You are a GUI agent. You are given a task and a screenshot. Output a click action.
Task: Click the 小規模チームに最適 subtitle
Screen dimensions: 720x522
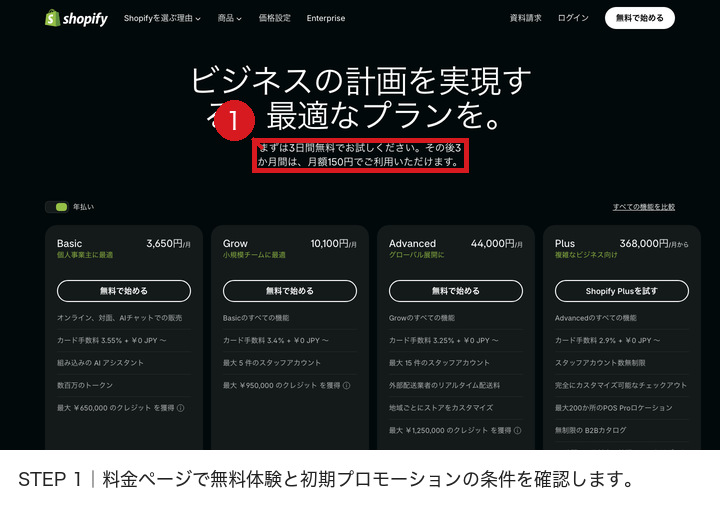click(254, 255)
